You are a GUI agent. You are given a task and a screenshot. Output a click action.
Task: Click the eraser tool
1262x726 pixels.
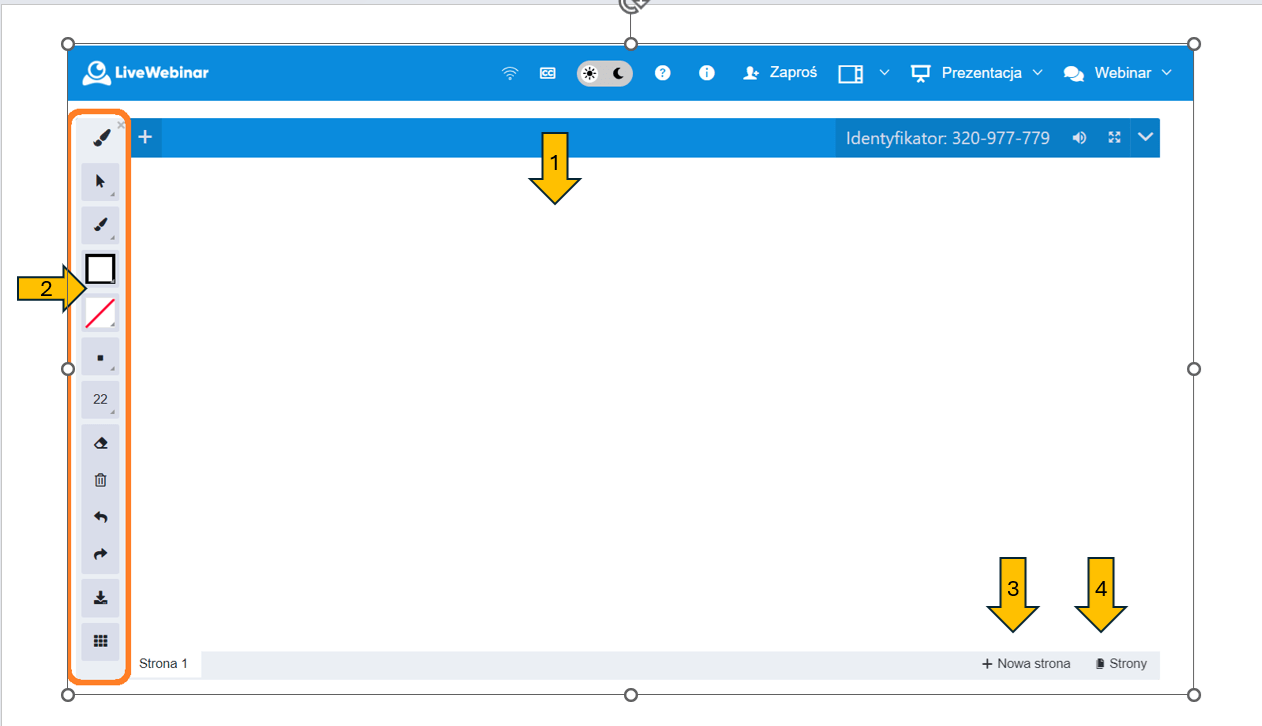(x=100, y=443)
